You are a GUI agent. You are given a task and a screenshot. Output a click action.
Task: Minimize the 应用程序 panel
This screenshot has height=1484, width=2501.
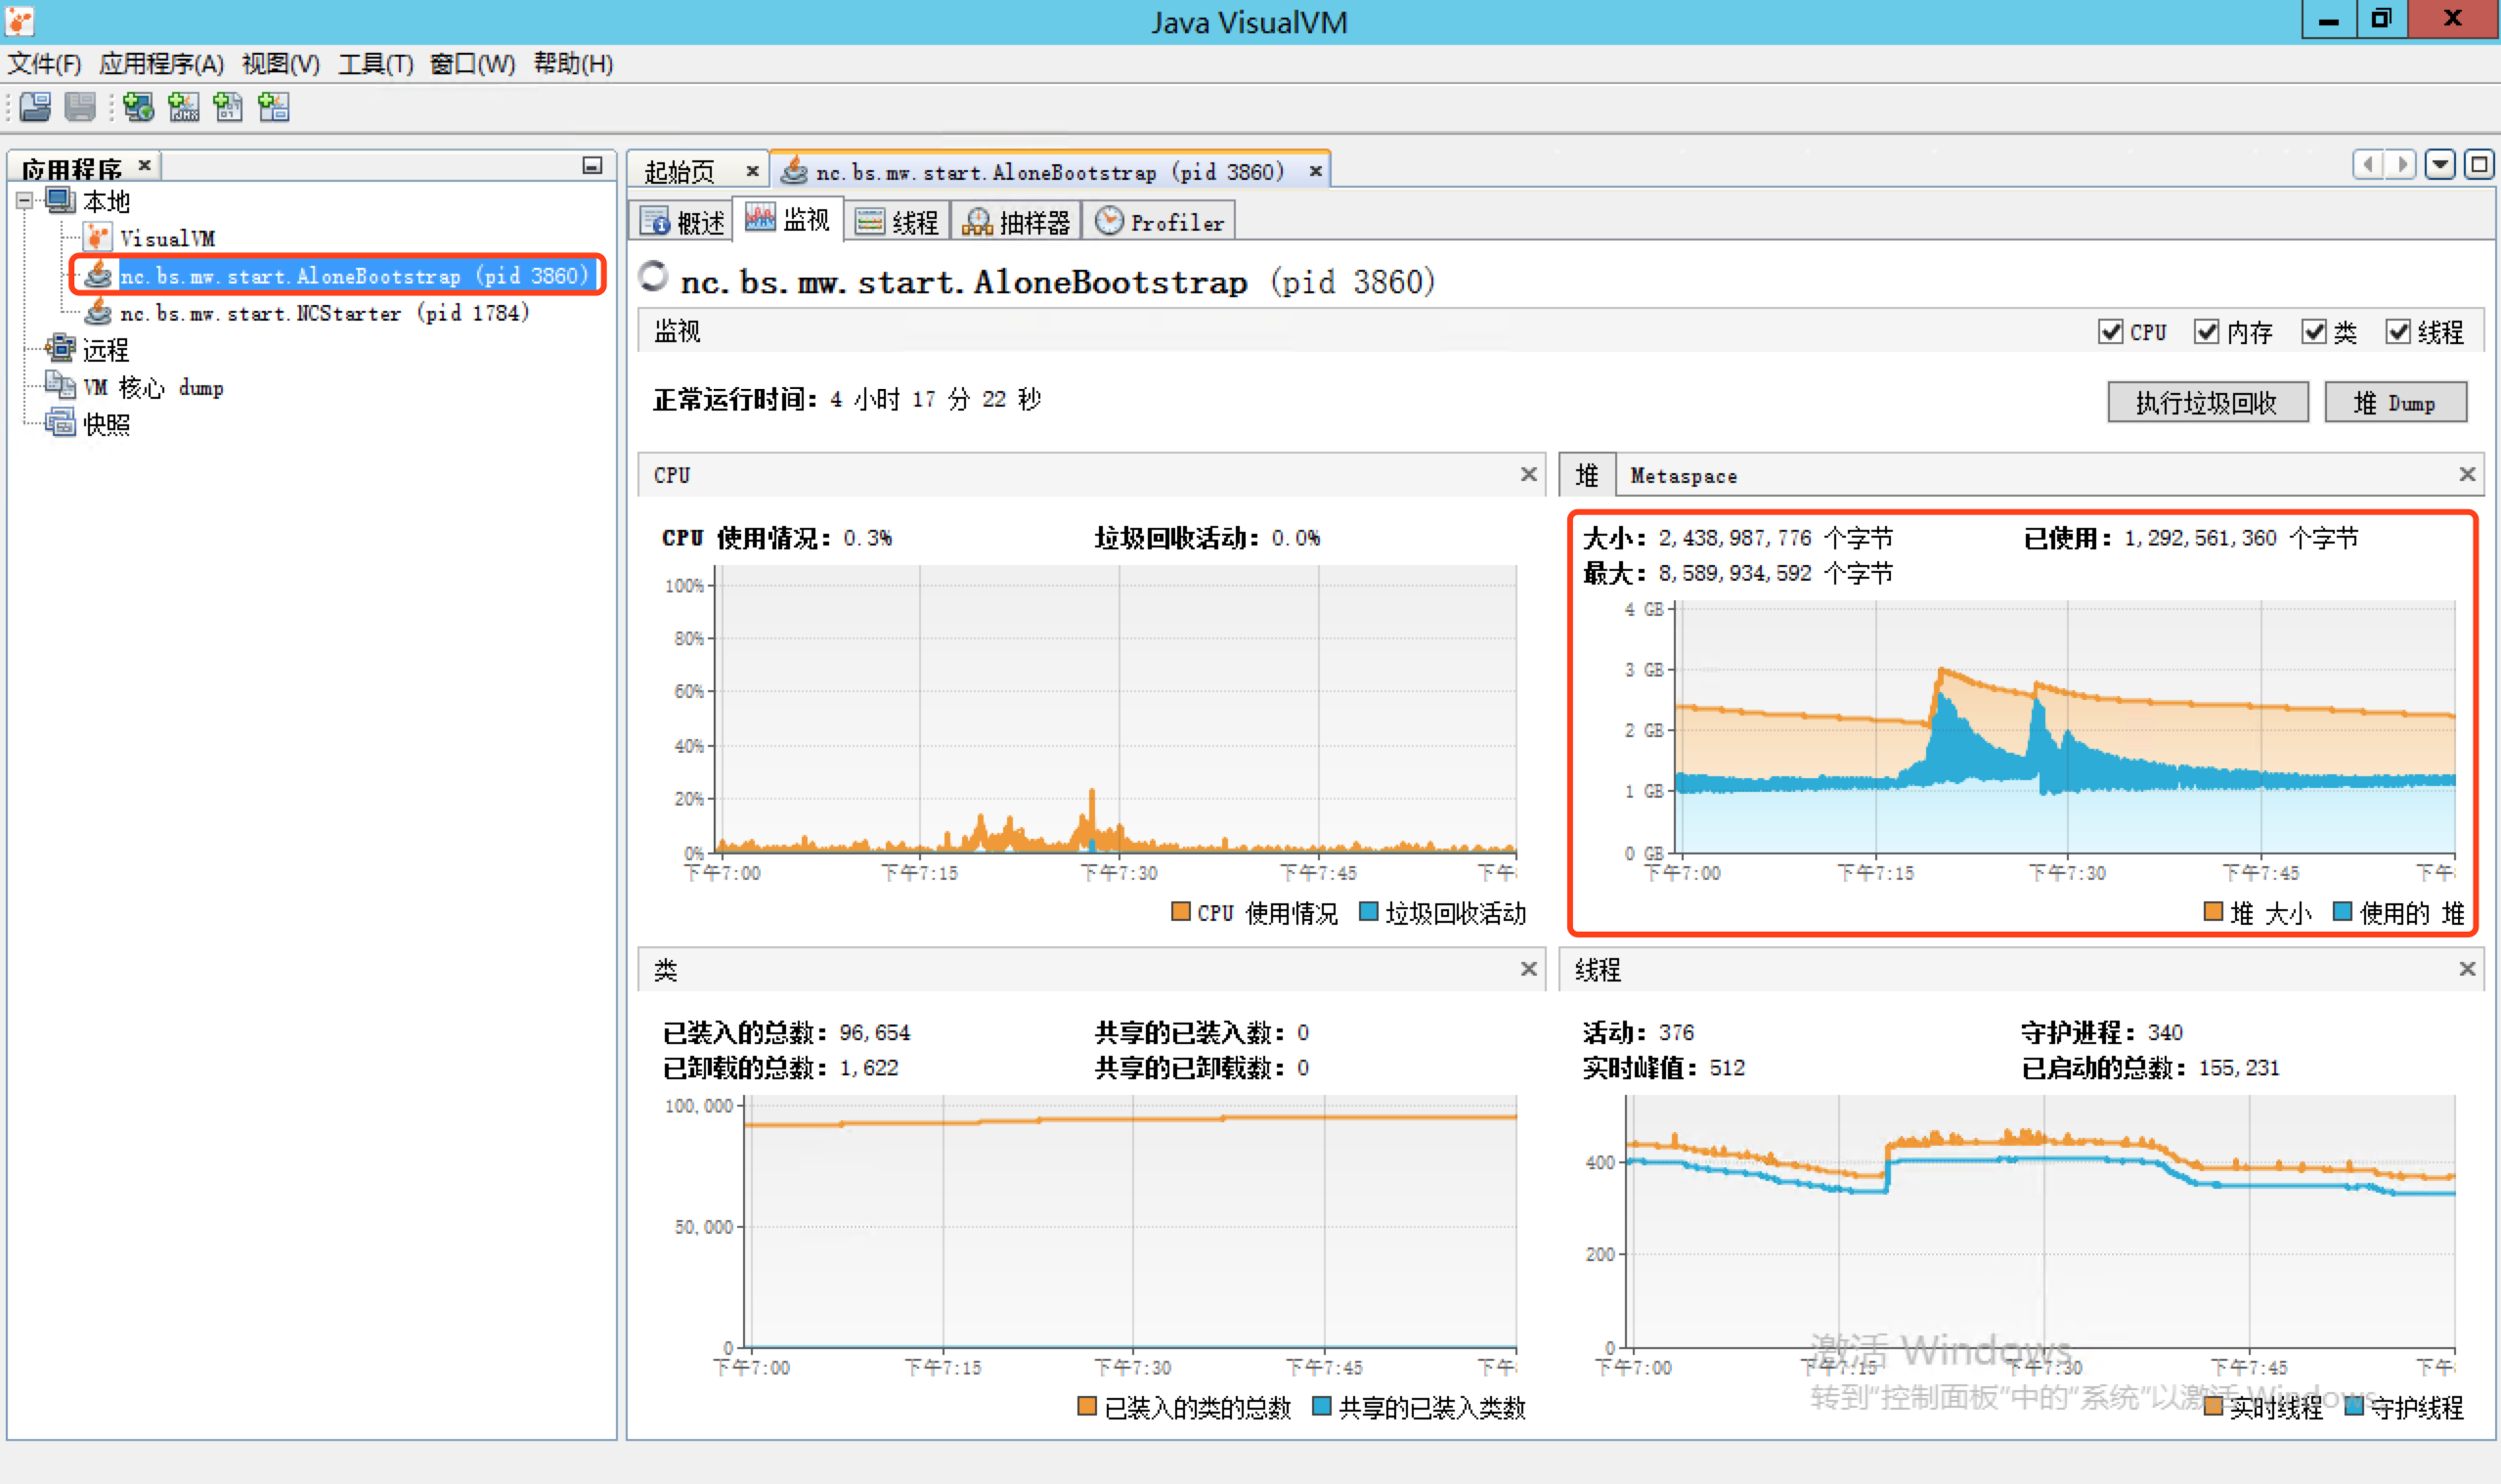click(592, 165)
